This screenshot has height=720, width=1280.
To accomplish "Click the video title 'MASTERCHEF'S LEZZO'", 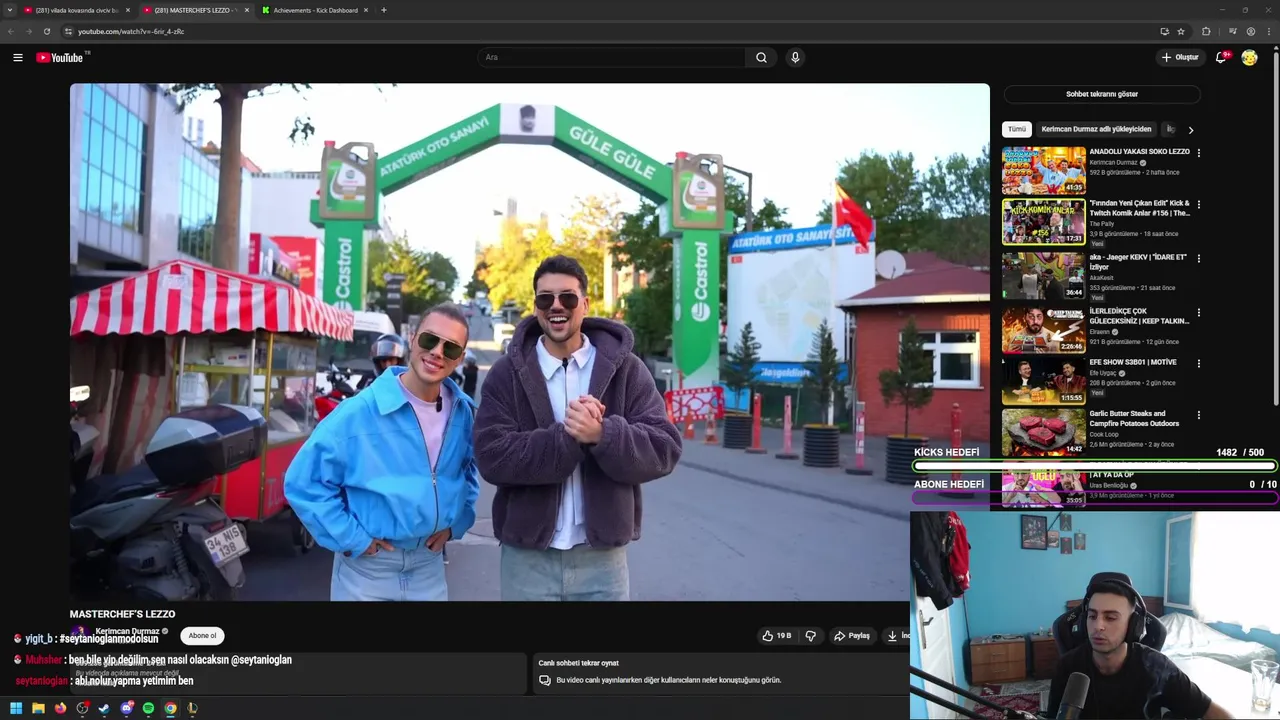I will coord(122,614).
